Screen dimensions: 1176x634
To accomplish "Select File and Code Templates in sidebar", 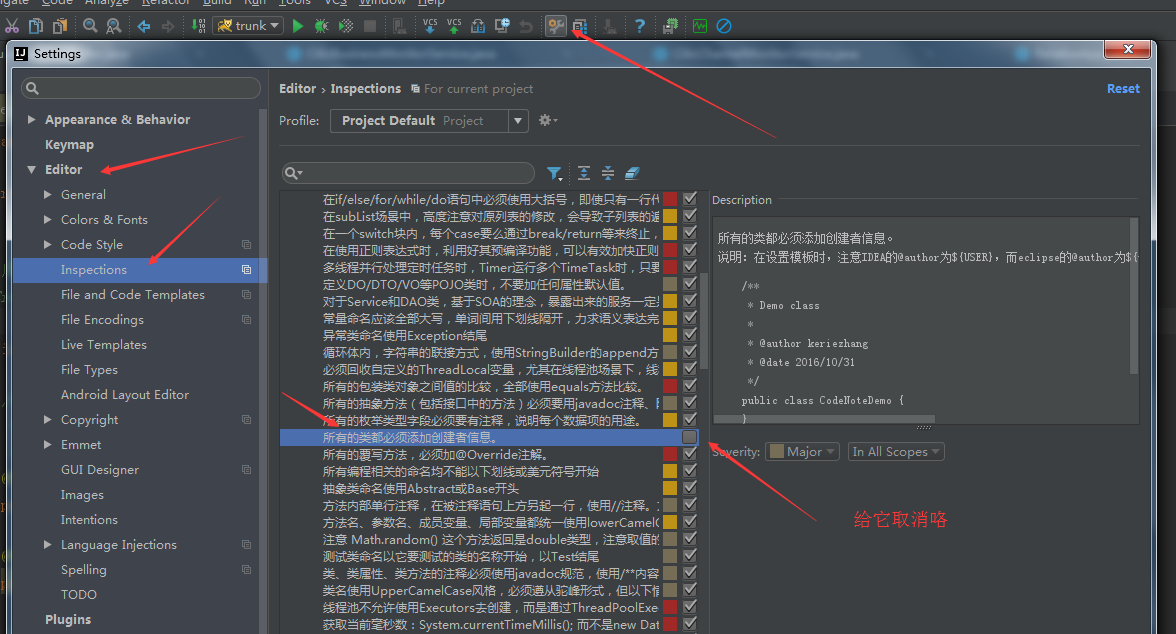I will [133, 295].
